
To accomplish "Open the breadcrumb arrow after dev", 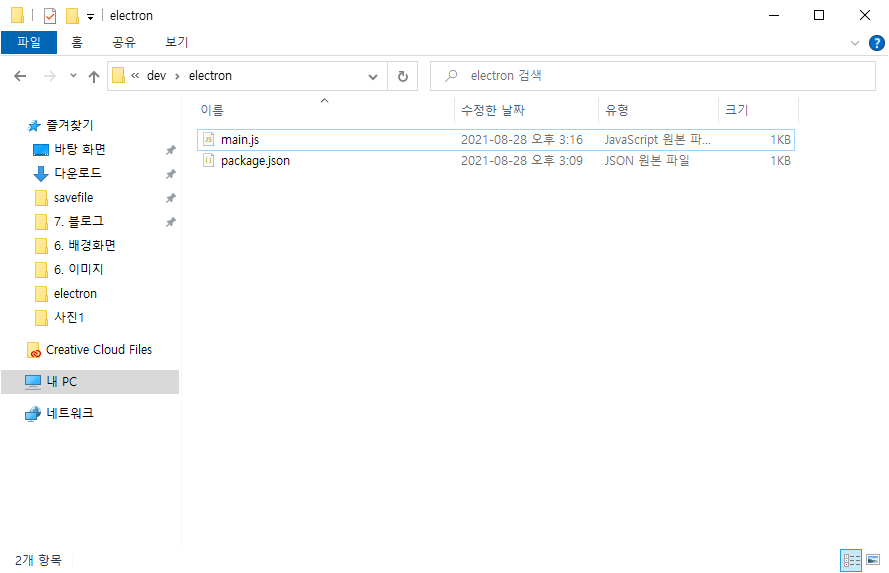I will pyautogui.click(x=177, y=77).
